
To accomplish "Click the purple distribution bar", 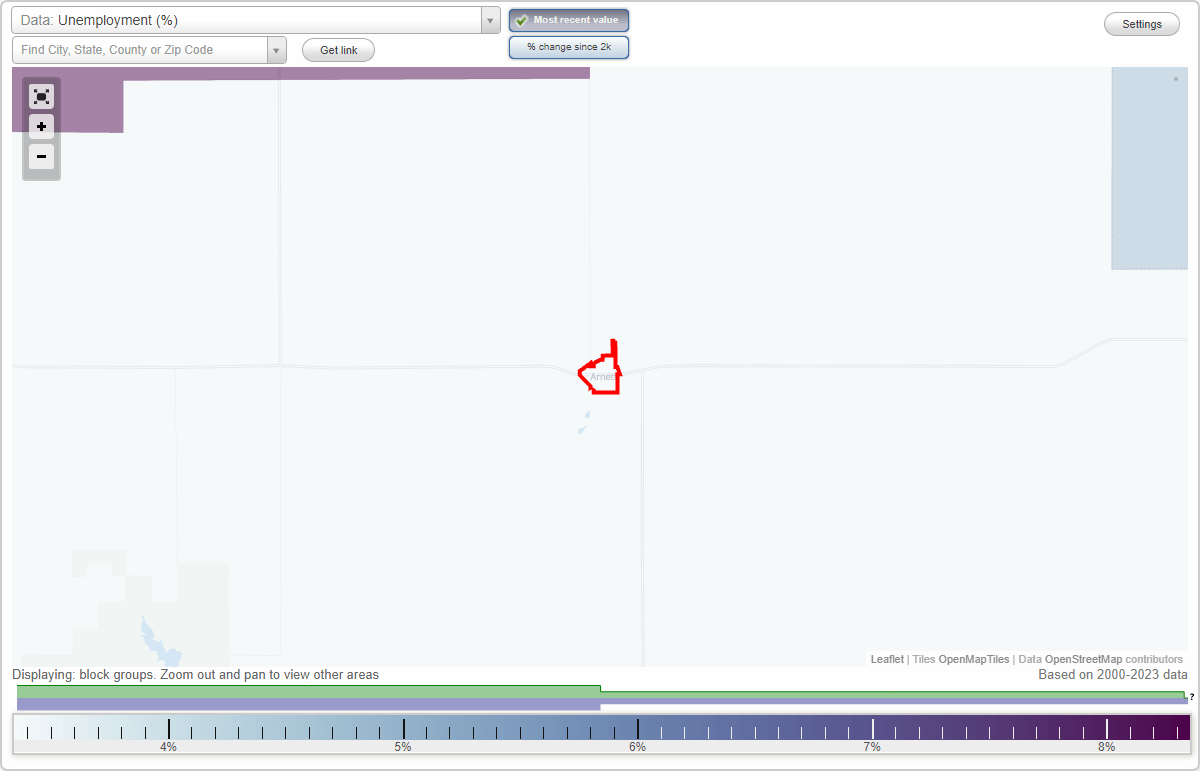I will [308, 704].
